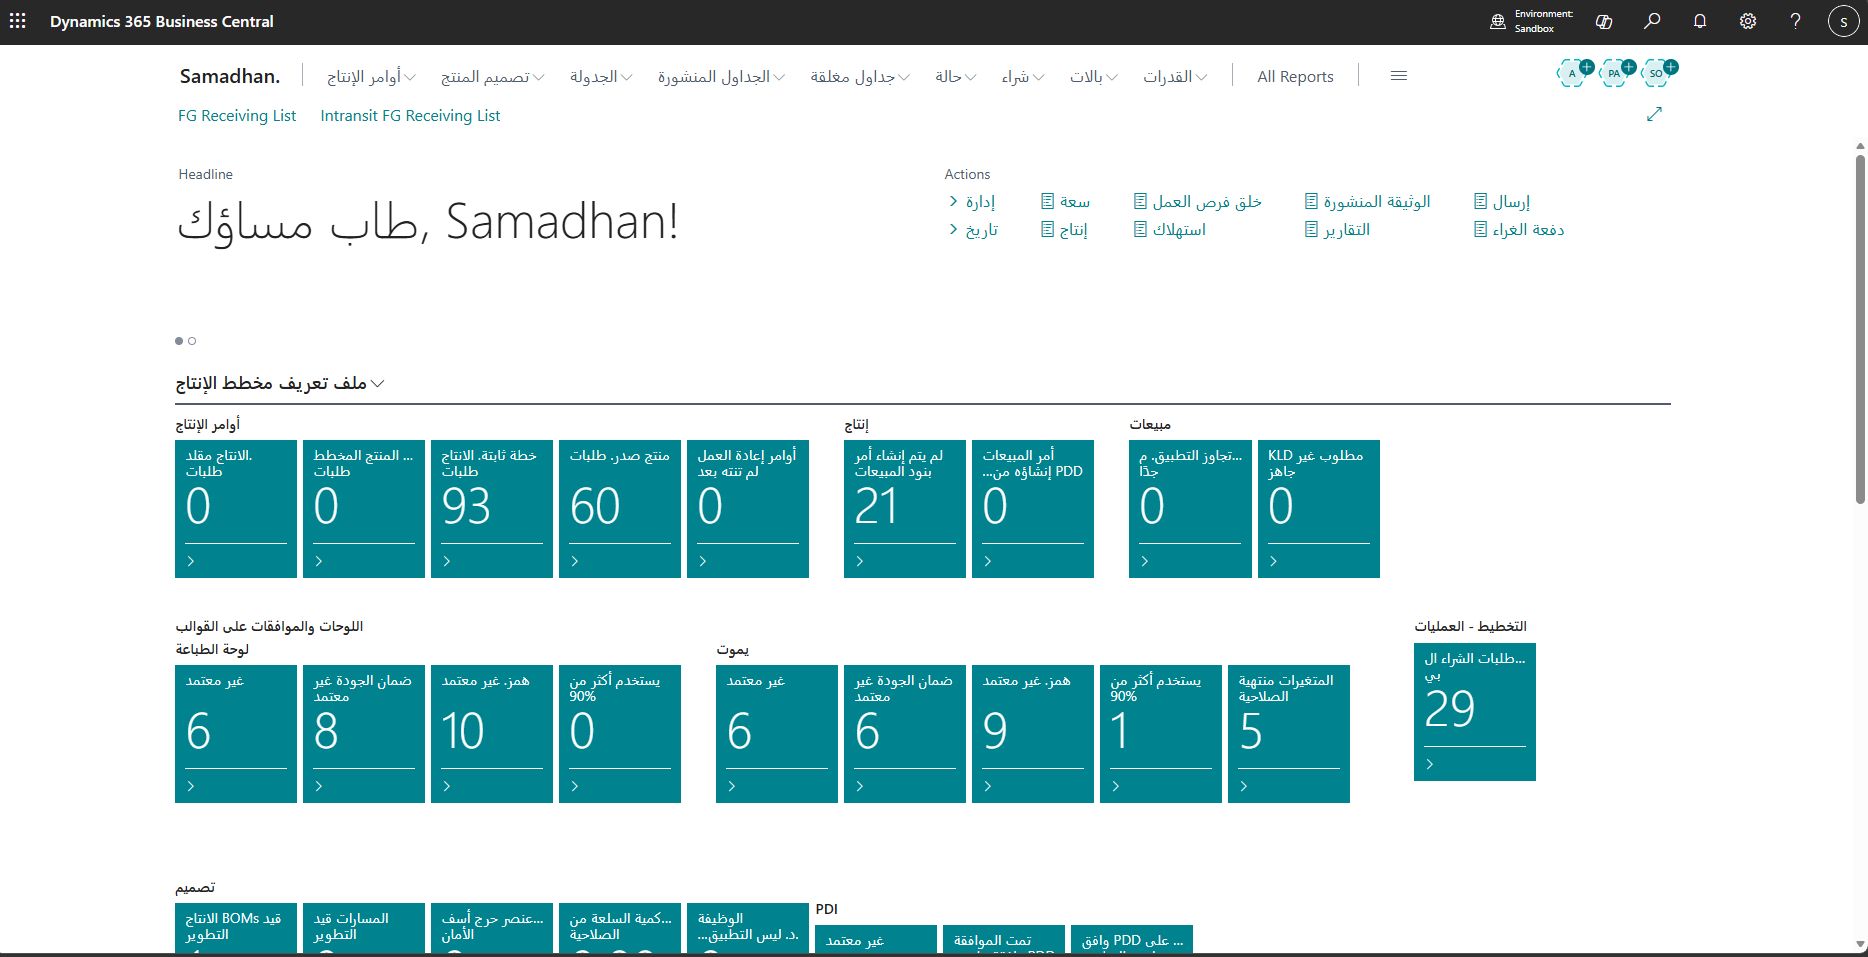Open the بالات menu

pyautogui.click(x=1094, y=76)
